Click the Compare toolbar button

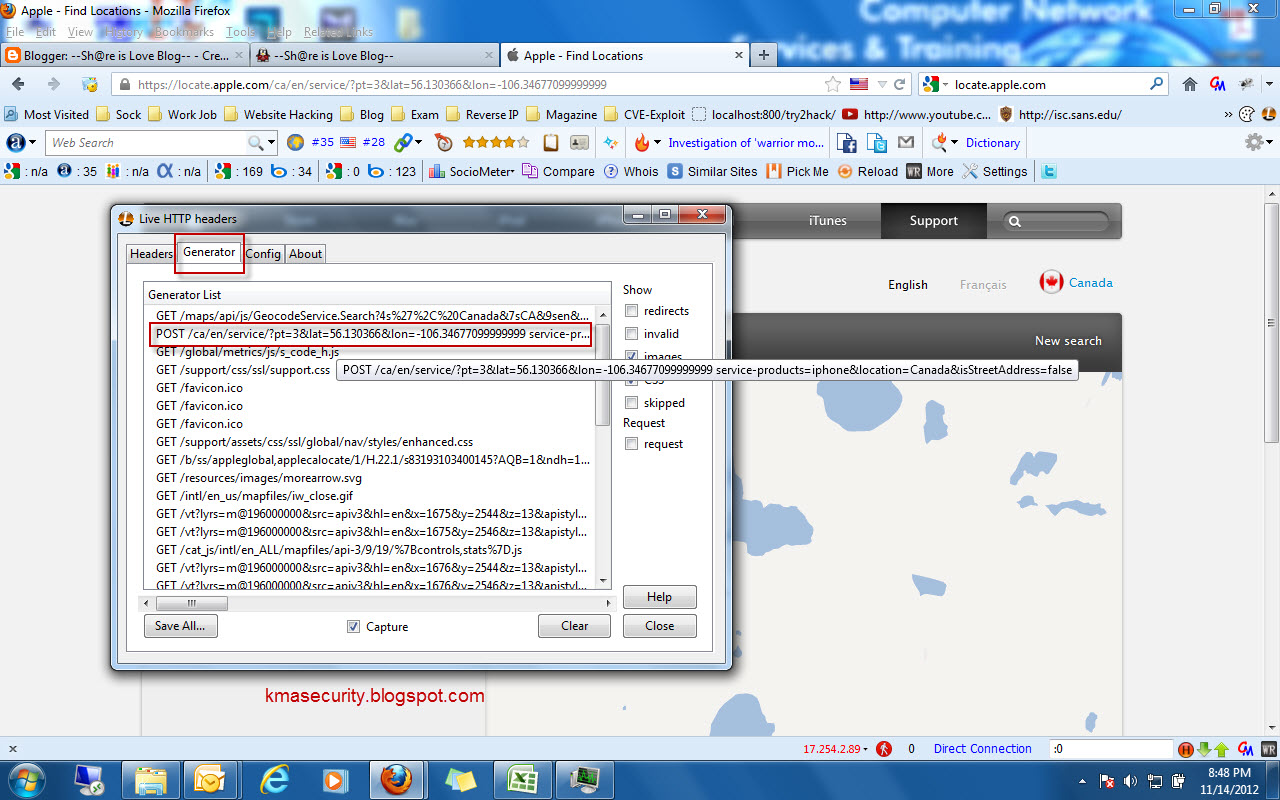[x=559, y=172]
